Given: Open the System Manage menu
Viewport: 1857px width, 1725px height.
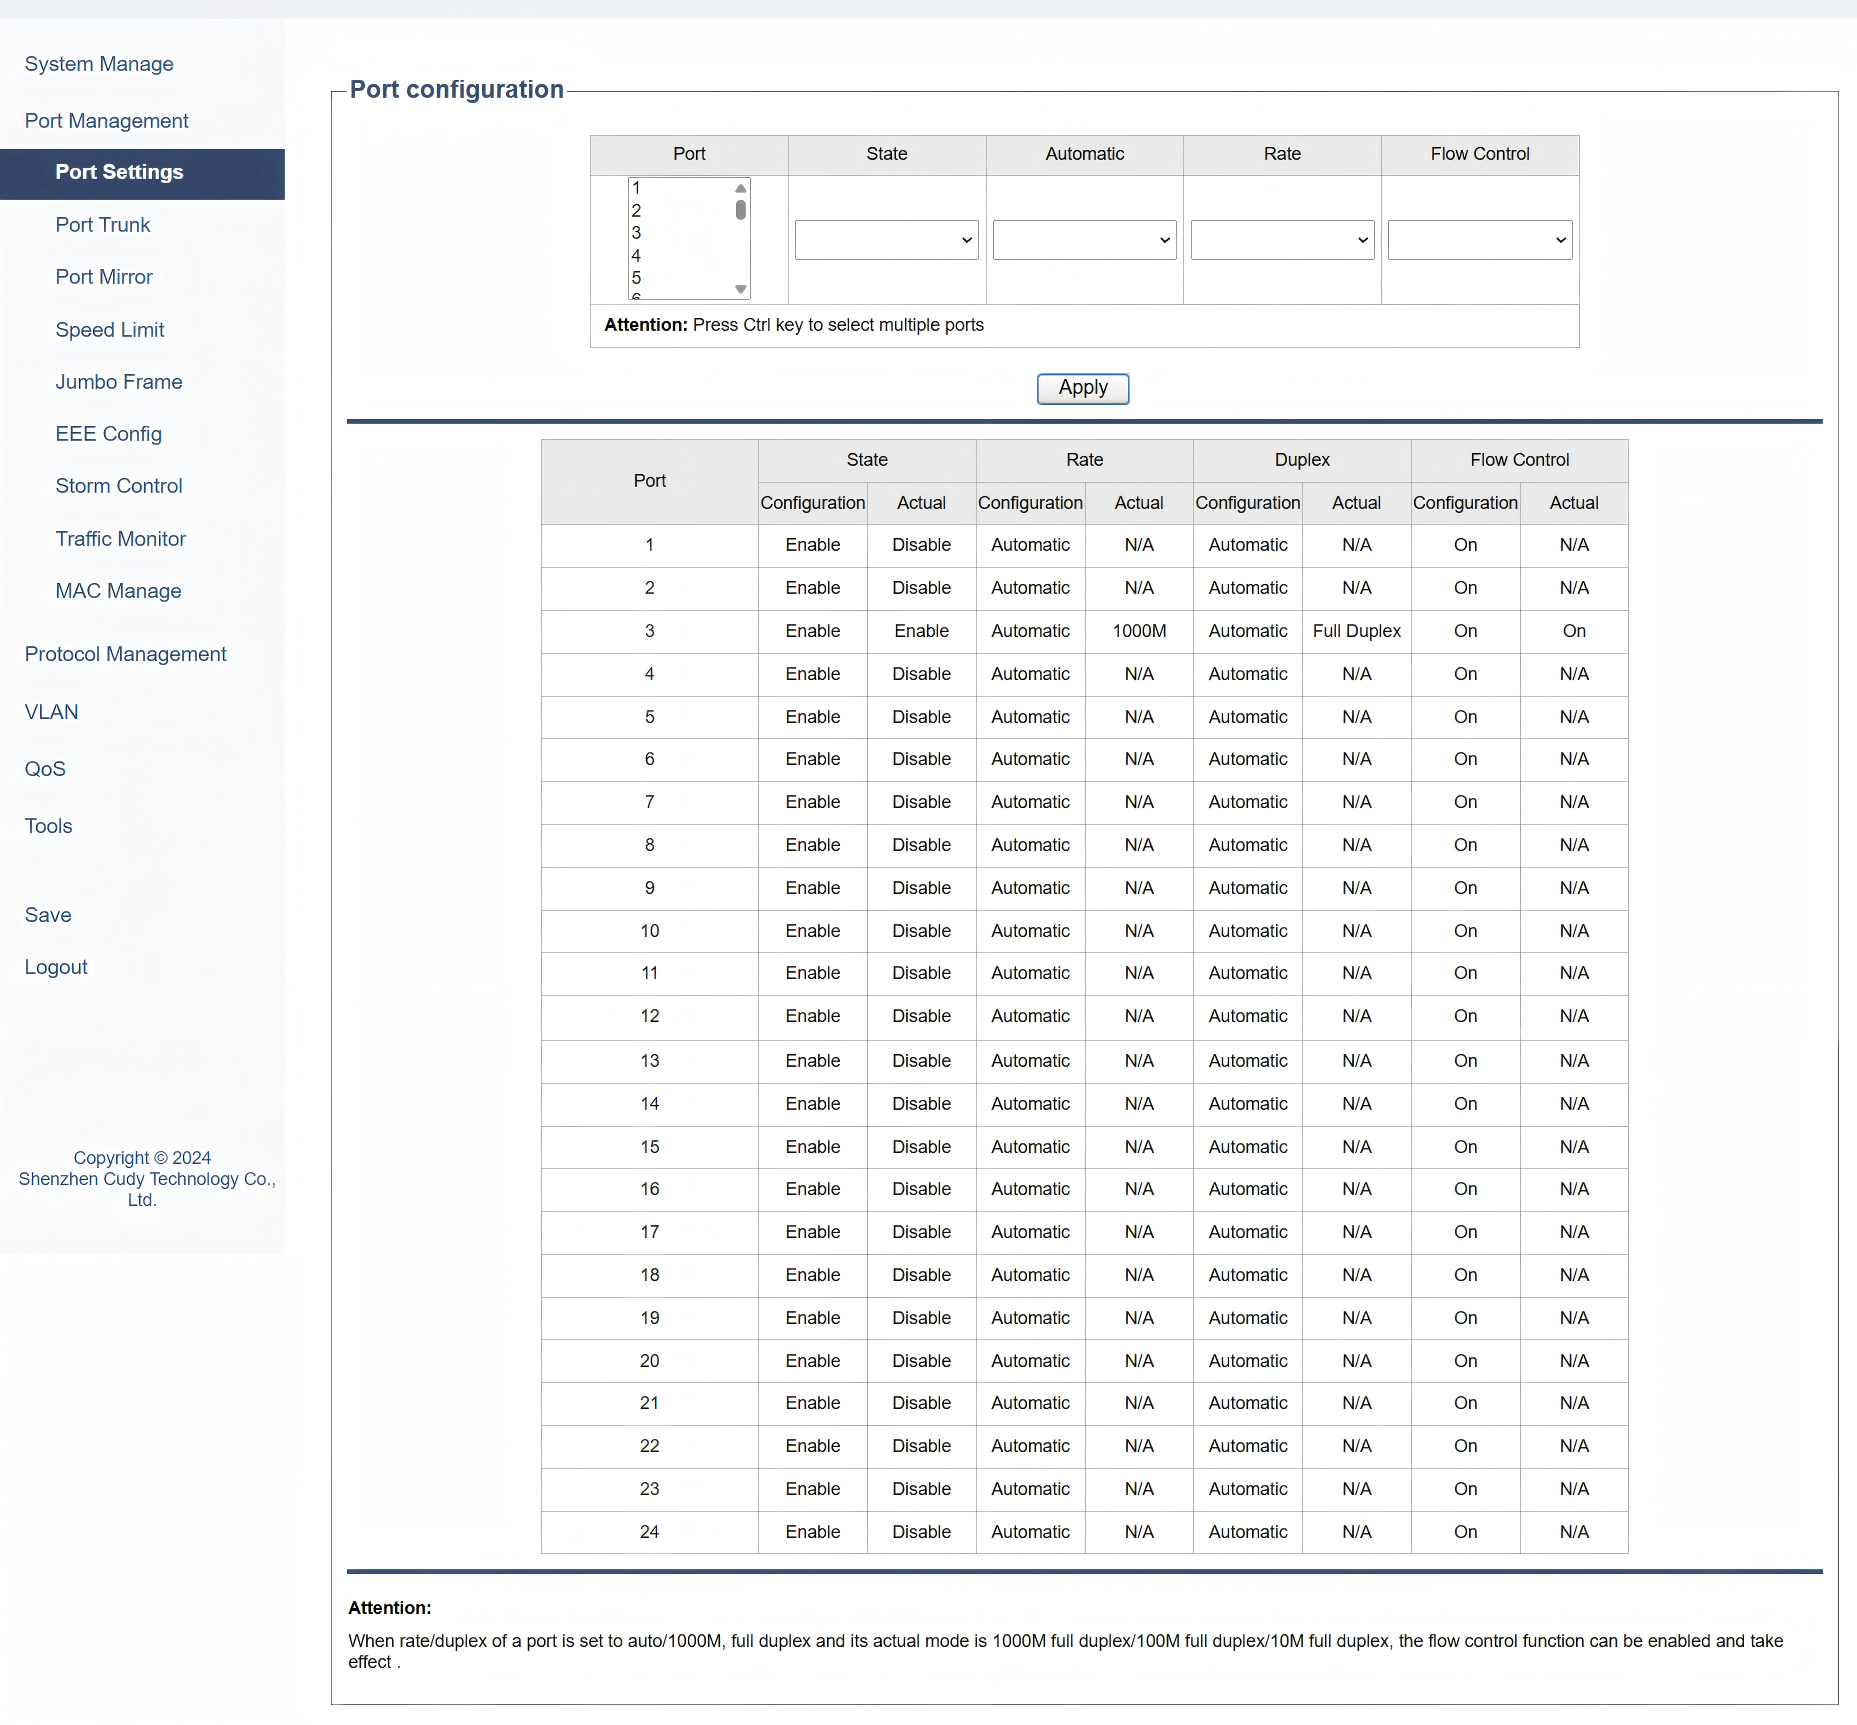Looking at the screenshot, I should tap(99, 64).
